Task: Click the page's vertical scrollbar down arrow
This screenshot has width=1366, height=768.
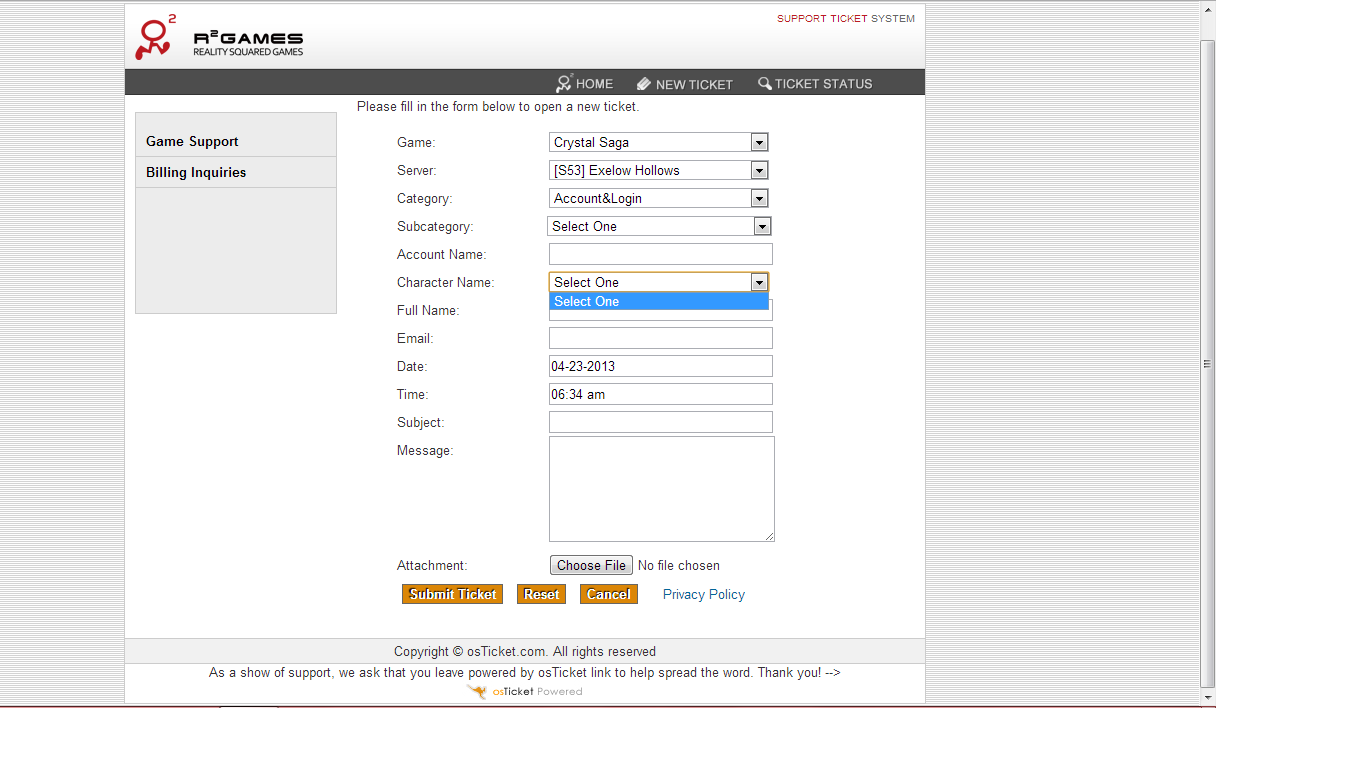Action: point(1208,697)
